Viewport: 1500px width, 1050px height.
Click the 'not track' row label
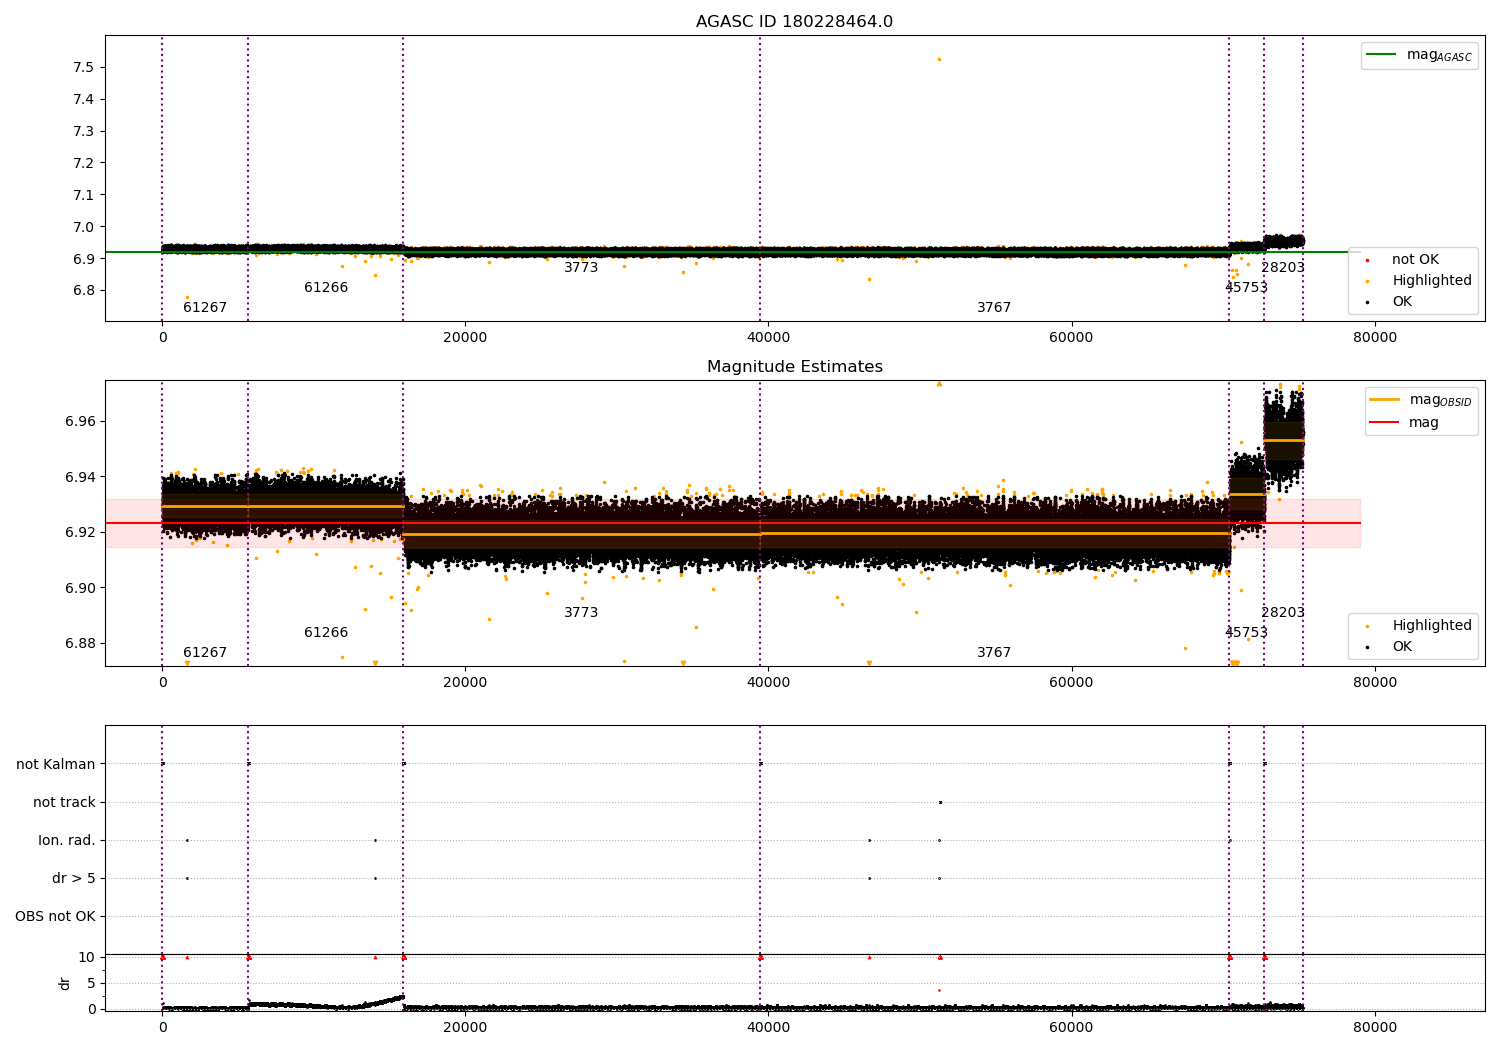tap(64, 803)
